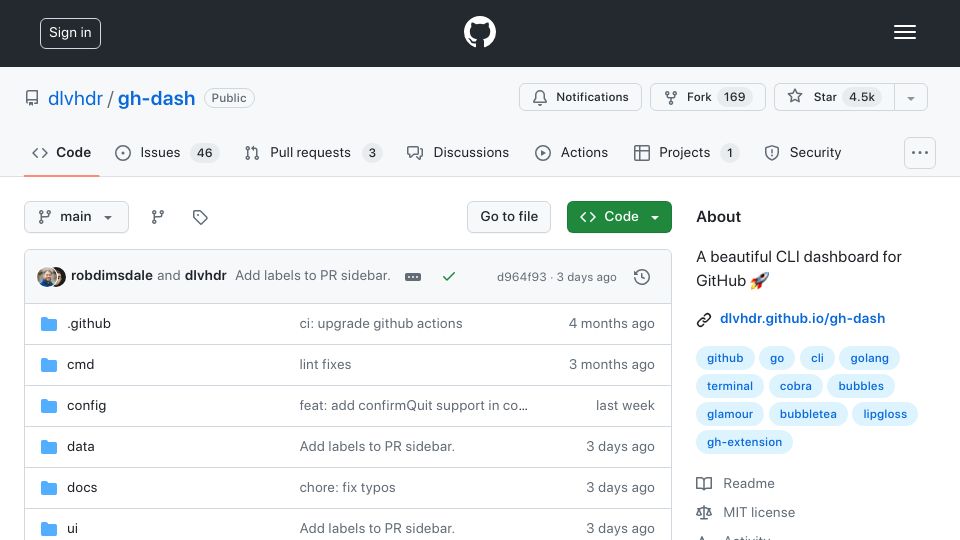Click the GitHub Octocat logo
This screenshot has height=540, width=960.
[479, 32]
